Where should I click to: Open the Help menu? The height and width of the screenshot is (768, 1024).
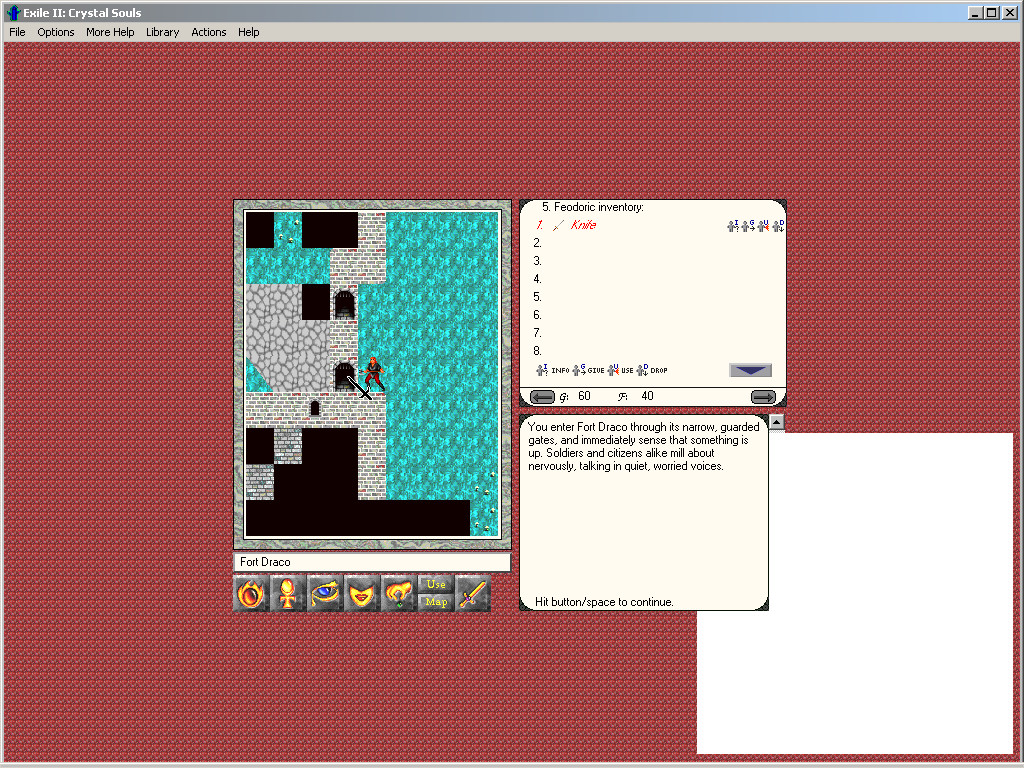[x=248, y=32]
